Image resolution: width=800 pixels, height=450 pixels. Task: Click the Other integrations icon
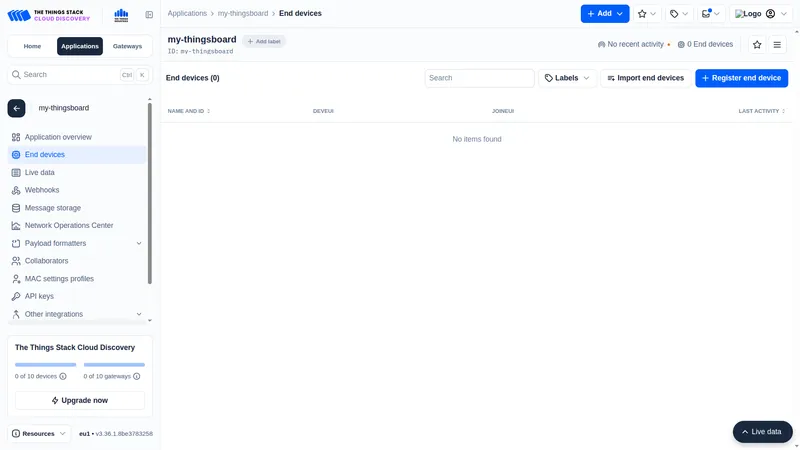(16, 314)
